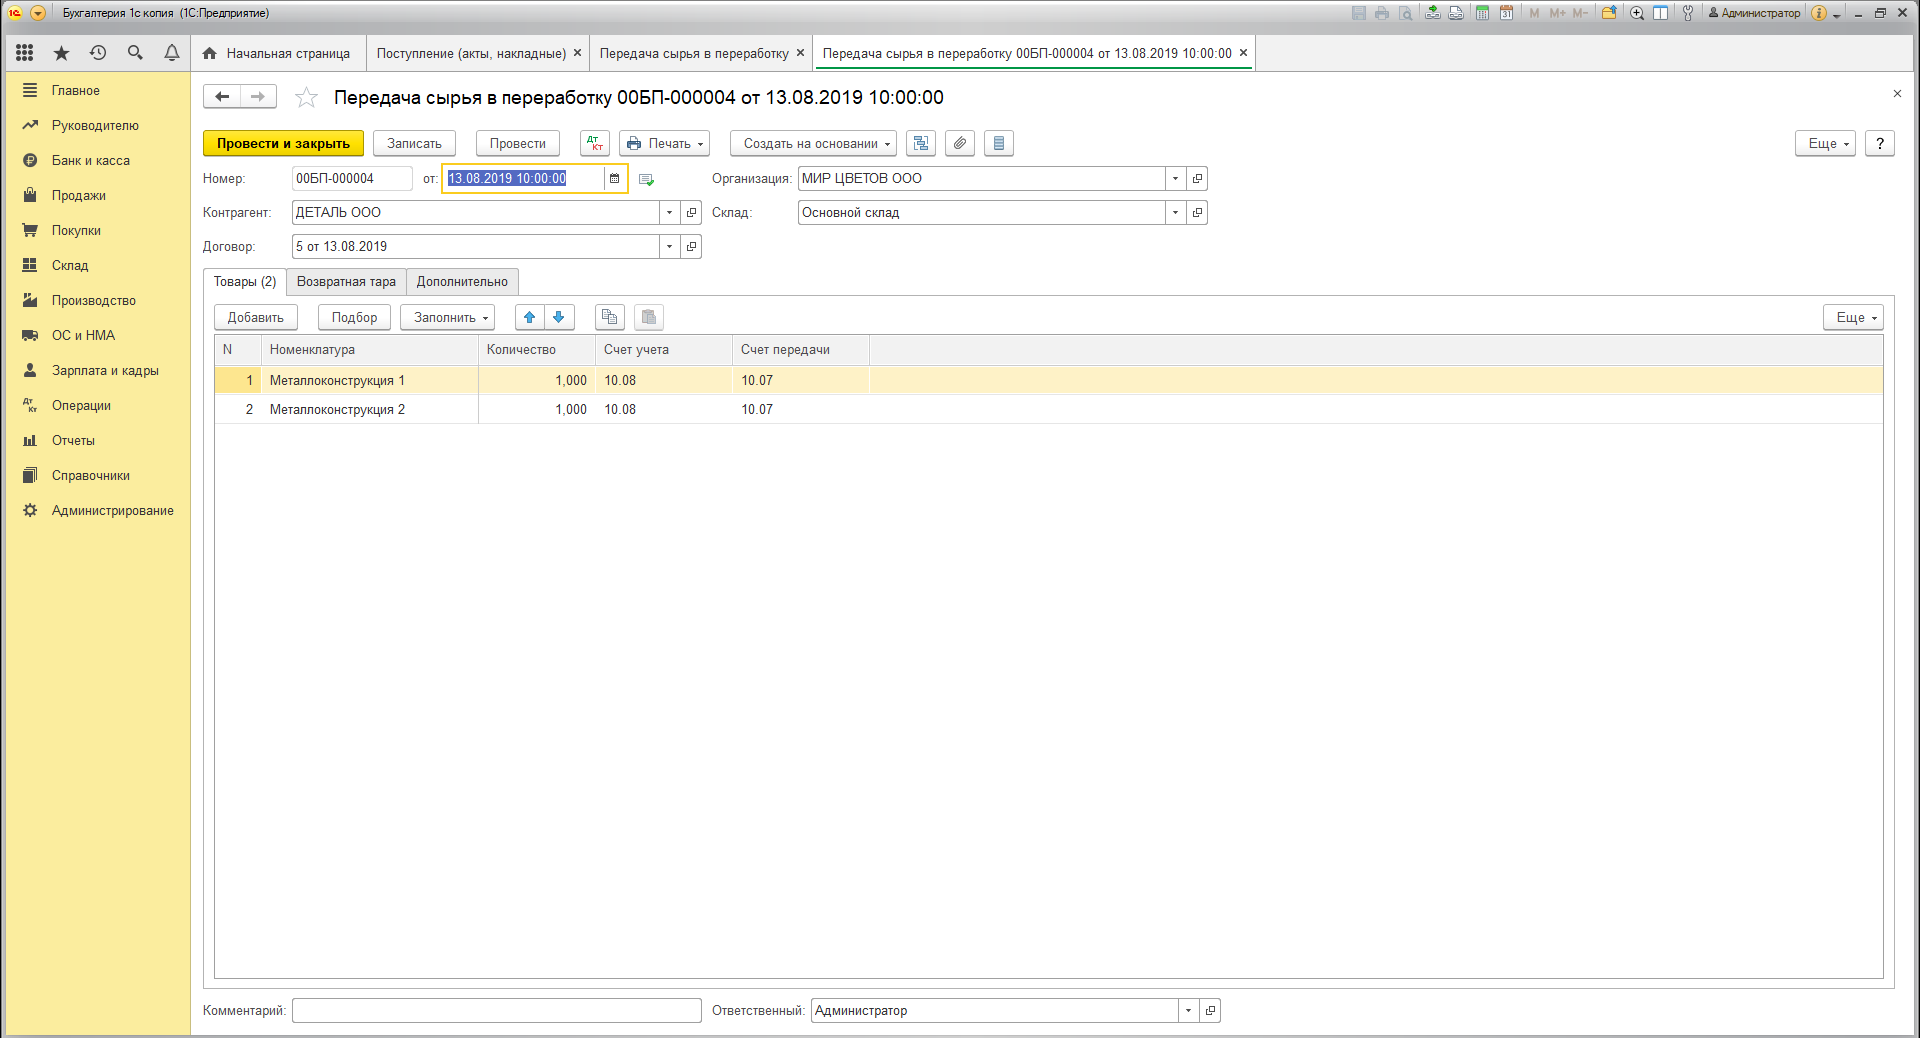
Task: Open the Организация dropdown arrow
Action: (1176, 179)
